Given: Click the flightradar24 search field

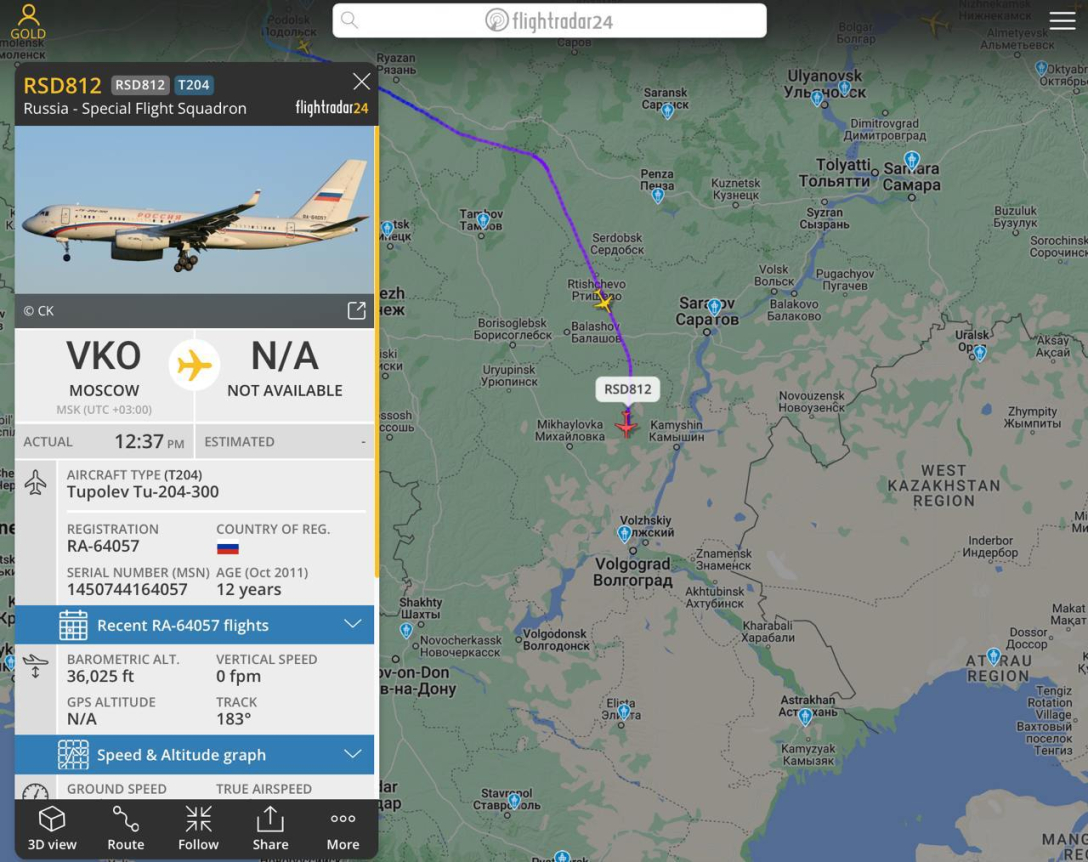Looking at the screenshot, I should tap(550, 21).
